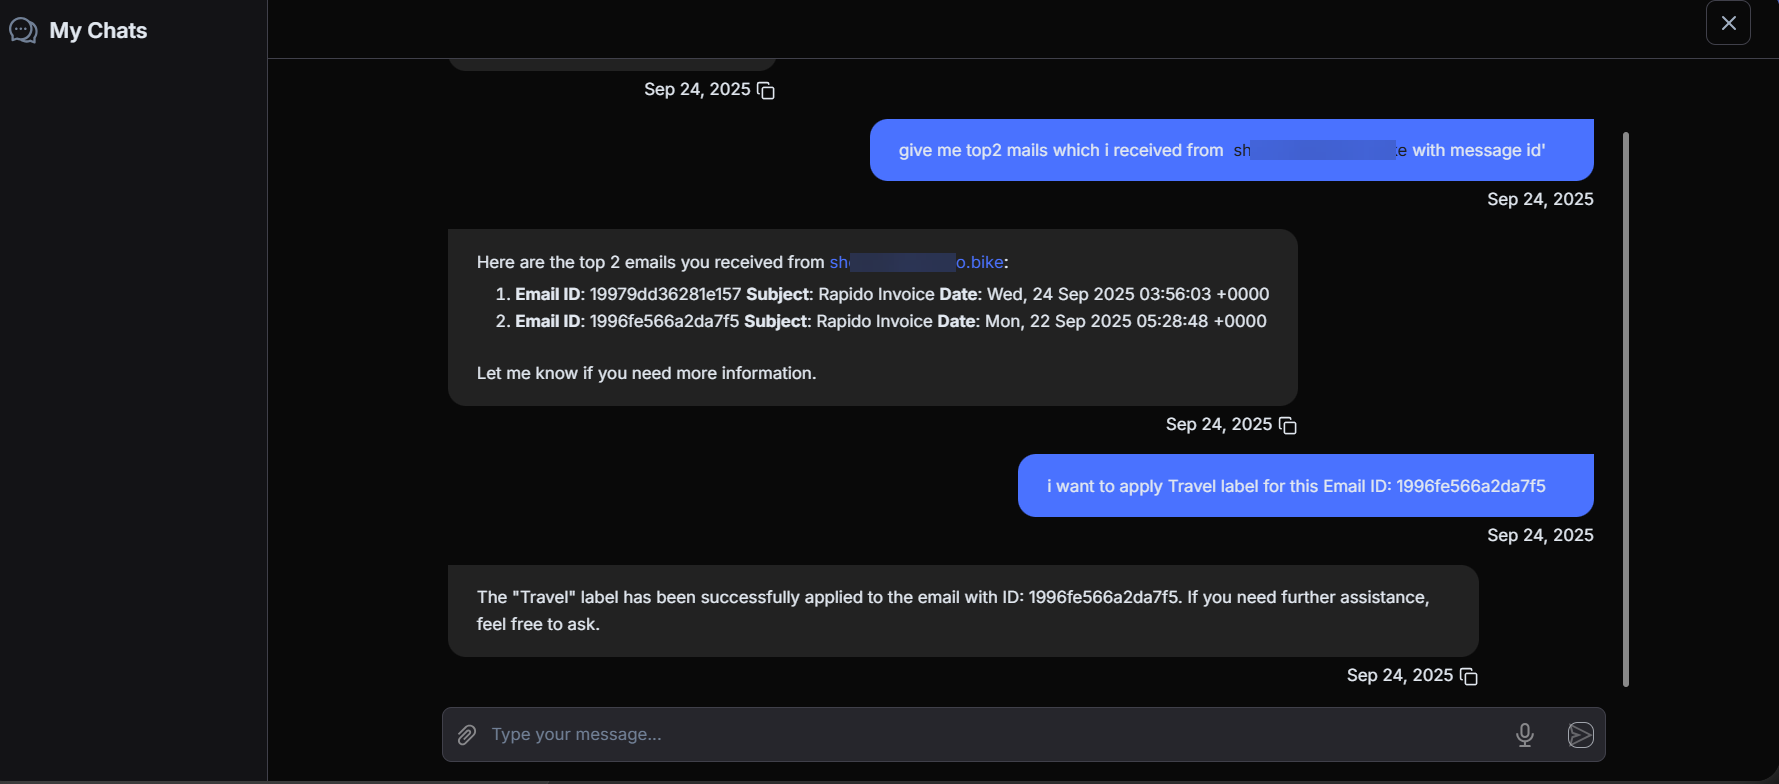The image size is (1779, 784).
Task: Copy the Travel label confirmation response
Action: [1469, 677]
